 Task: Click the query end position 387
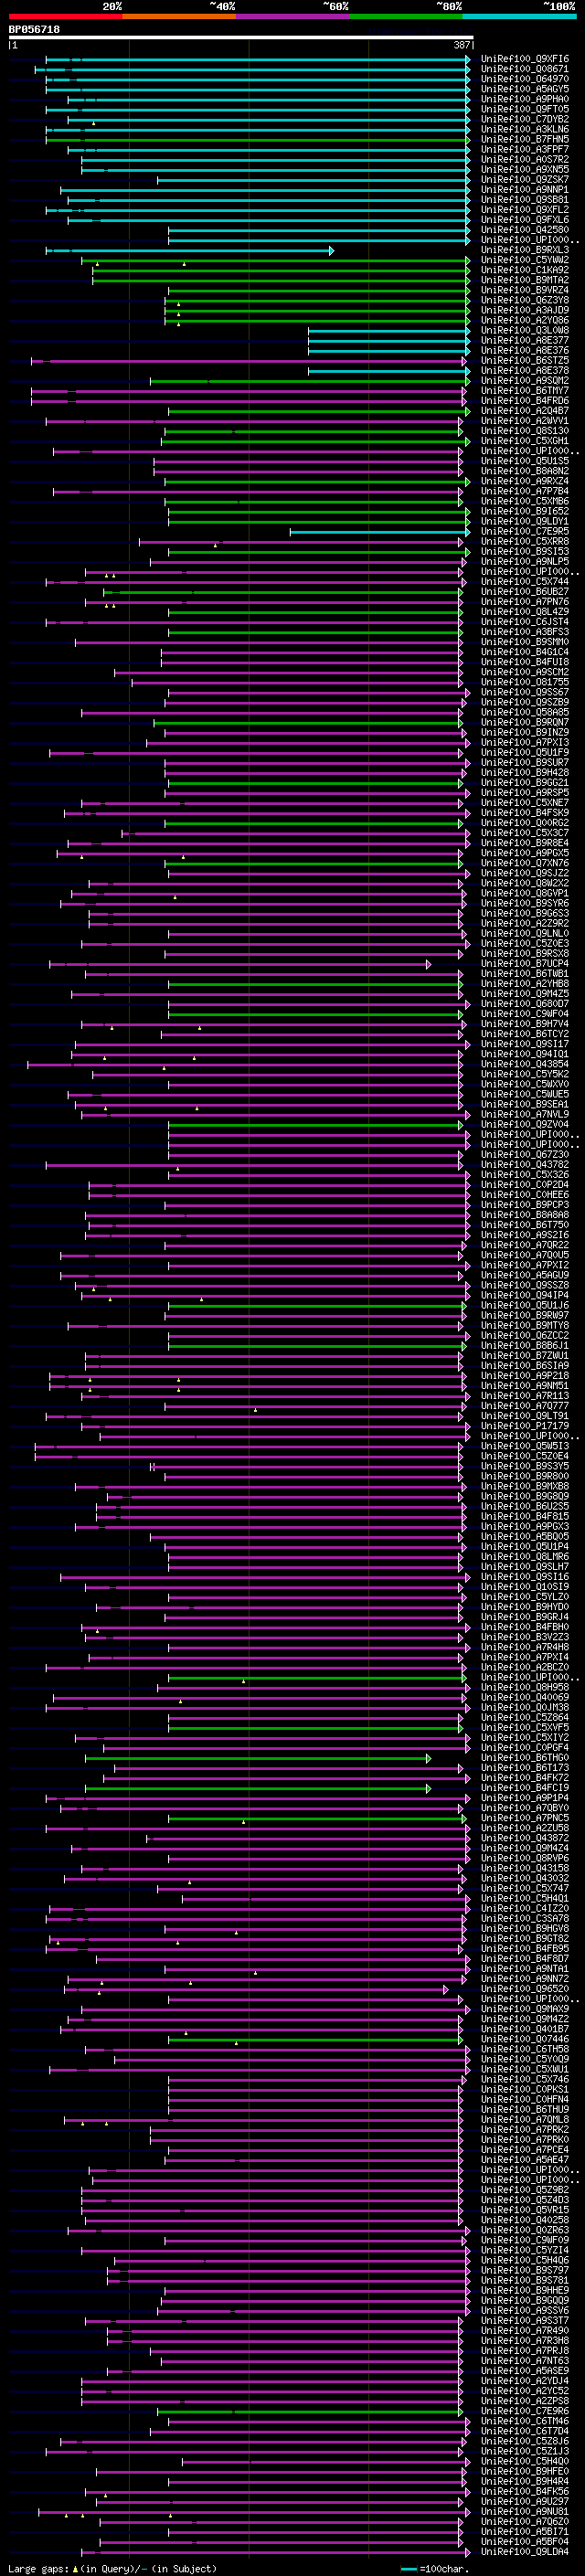[462, 45]
